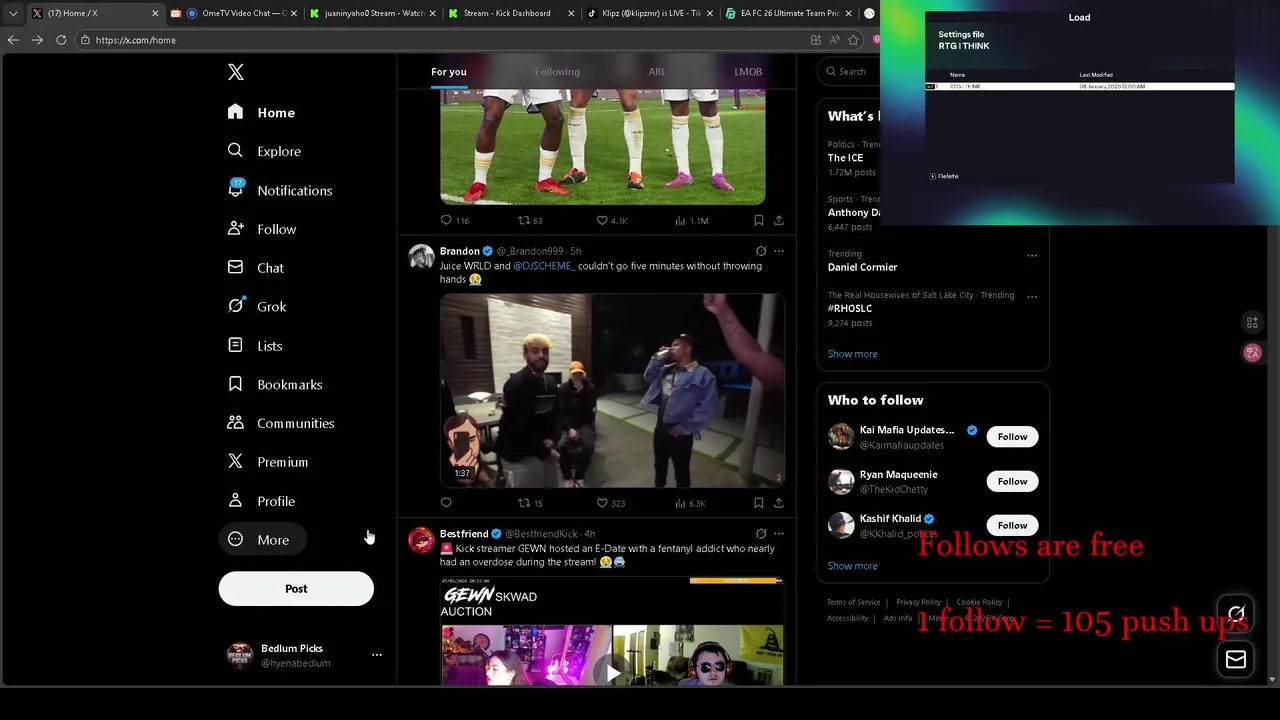This screenshot has width=1280, height=720.
Task: Follow Kashif Khalid
Action: pyautogui.click(x=1012, y=526)
